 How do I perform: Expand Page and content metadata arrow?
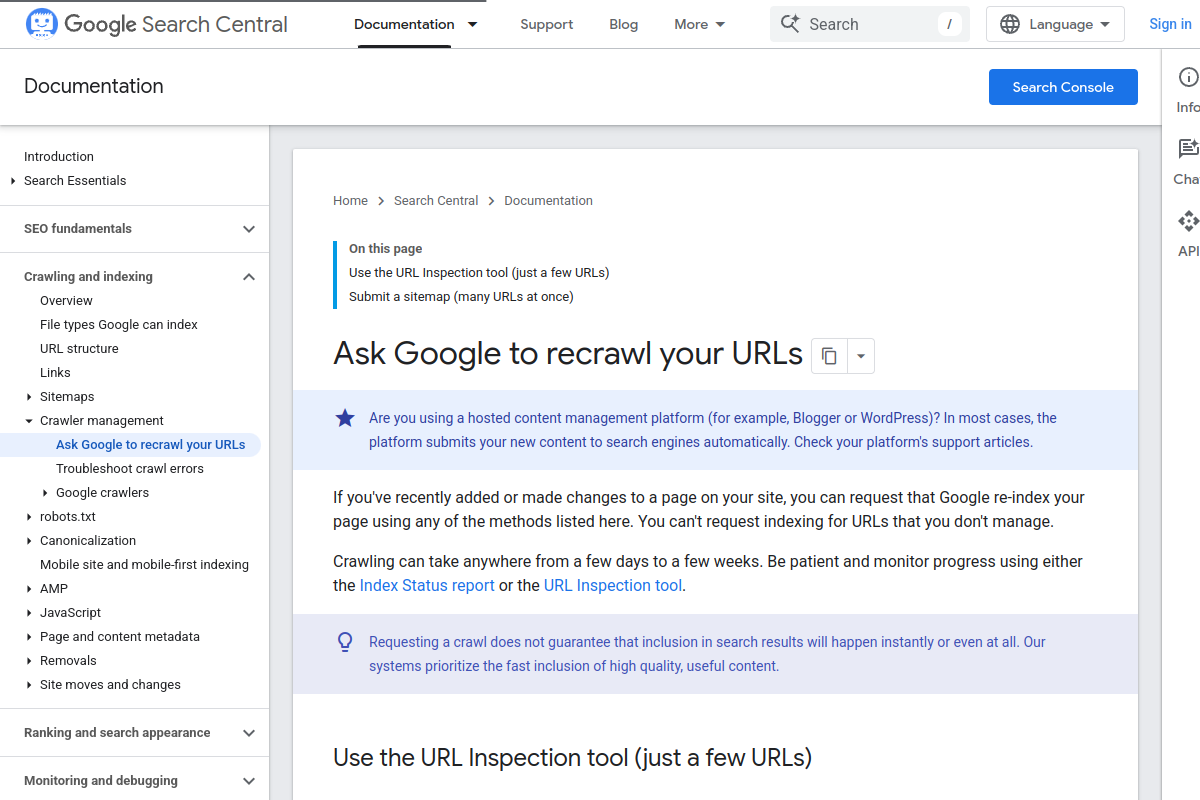29,637
